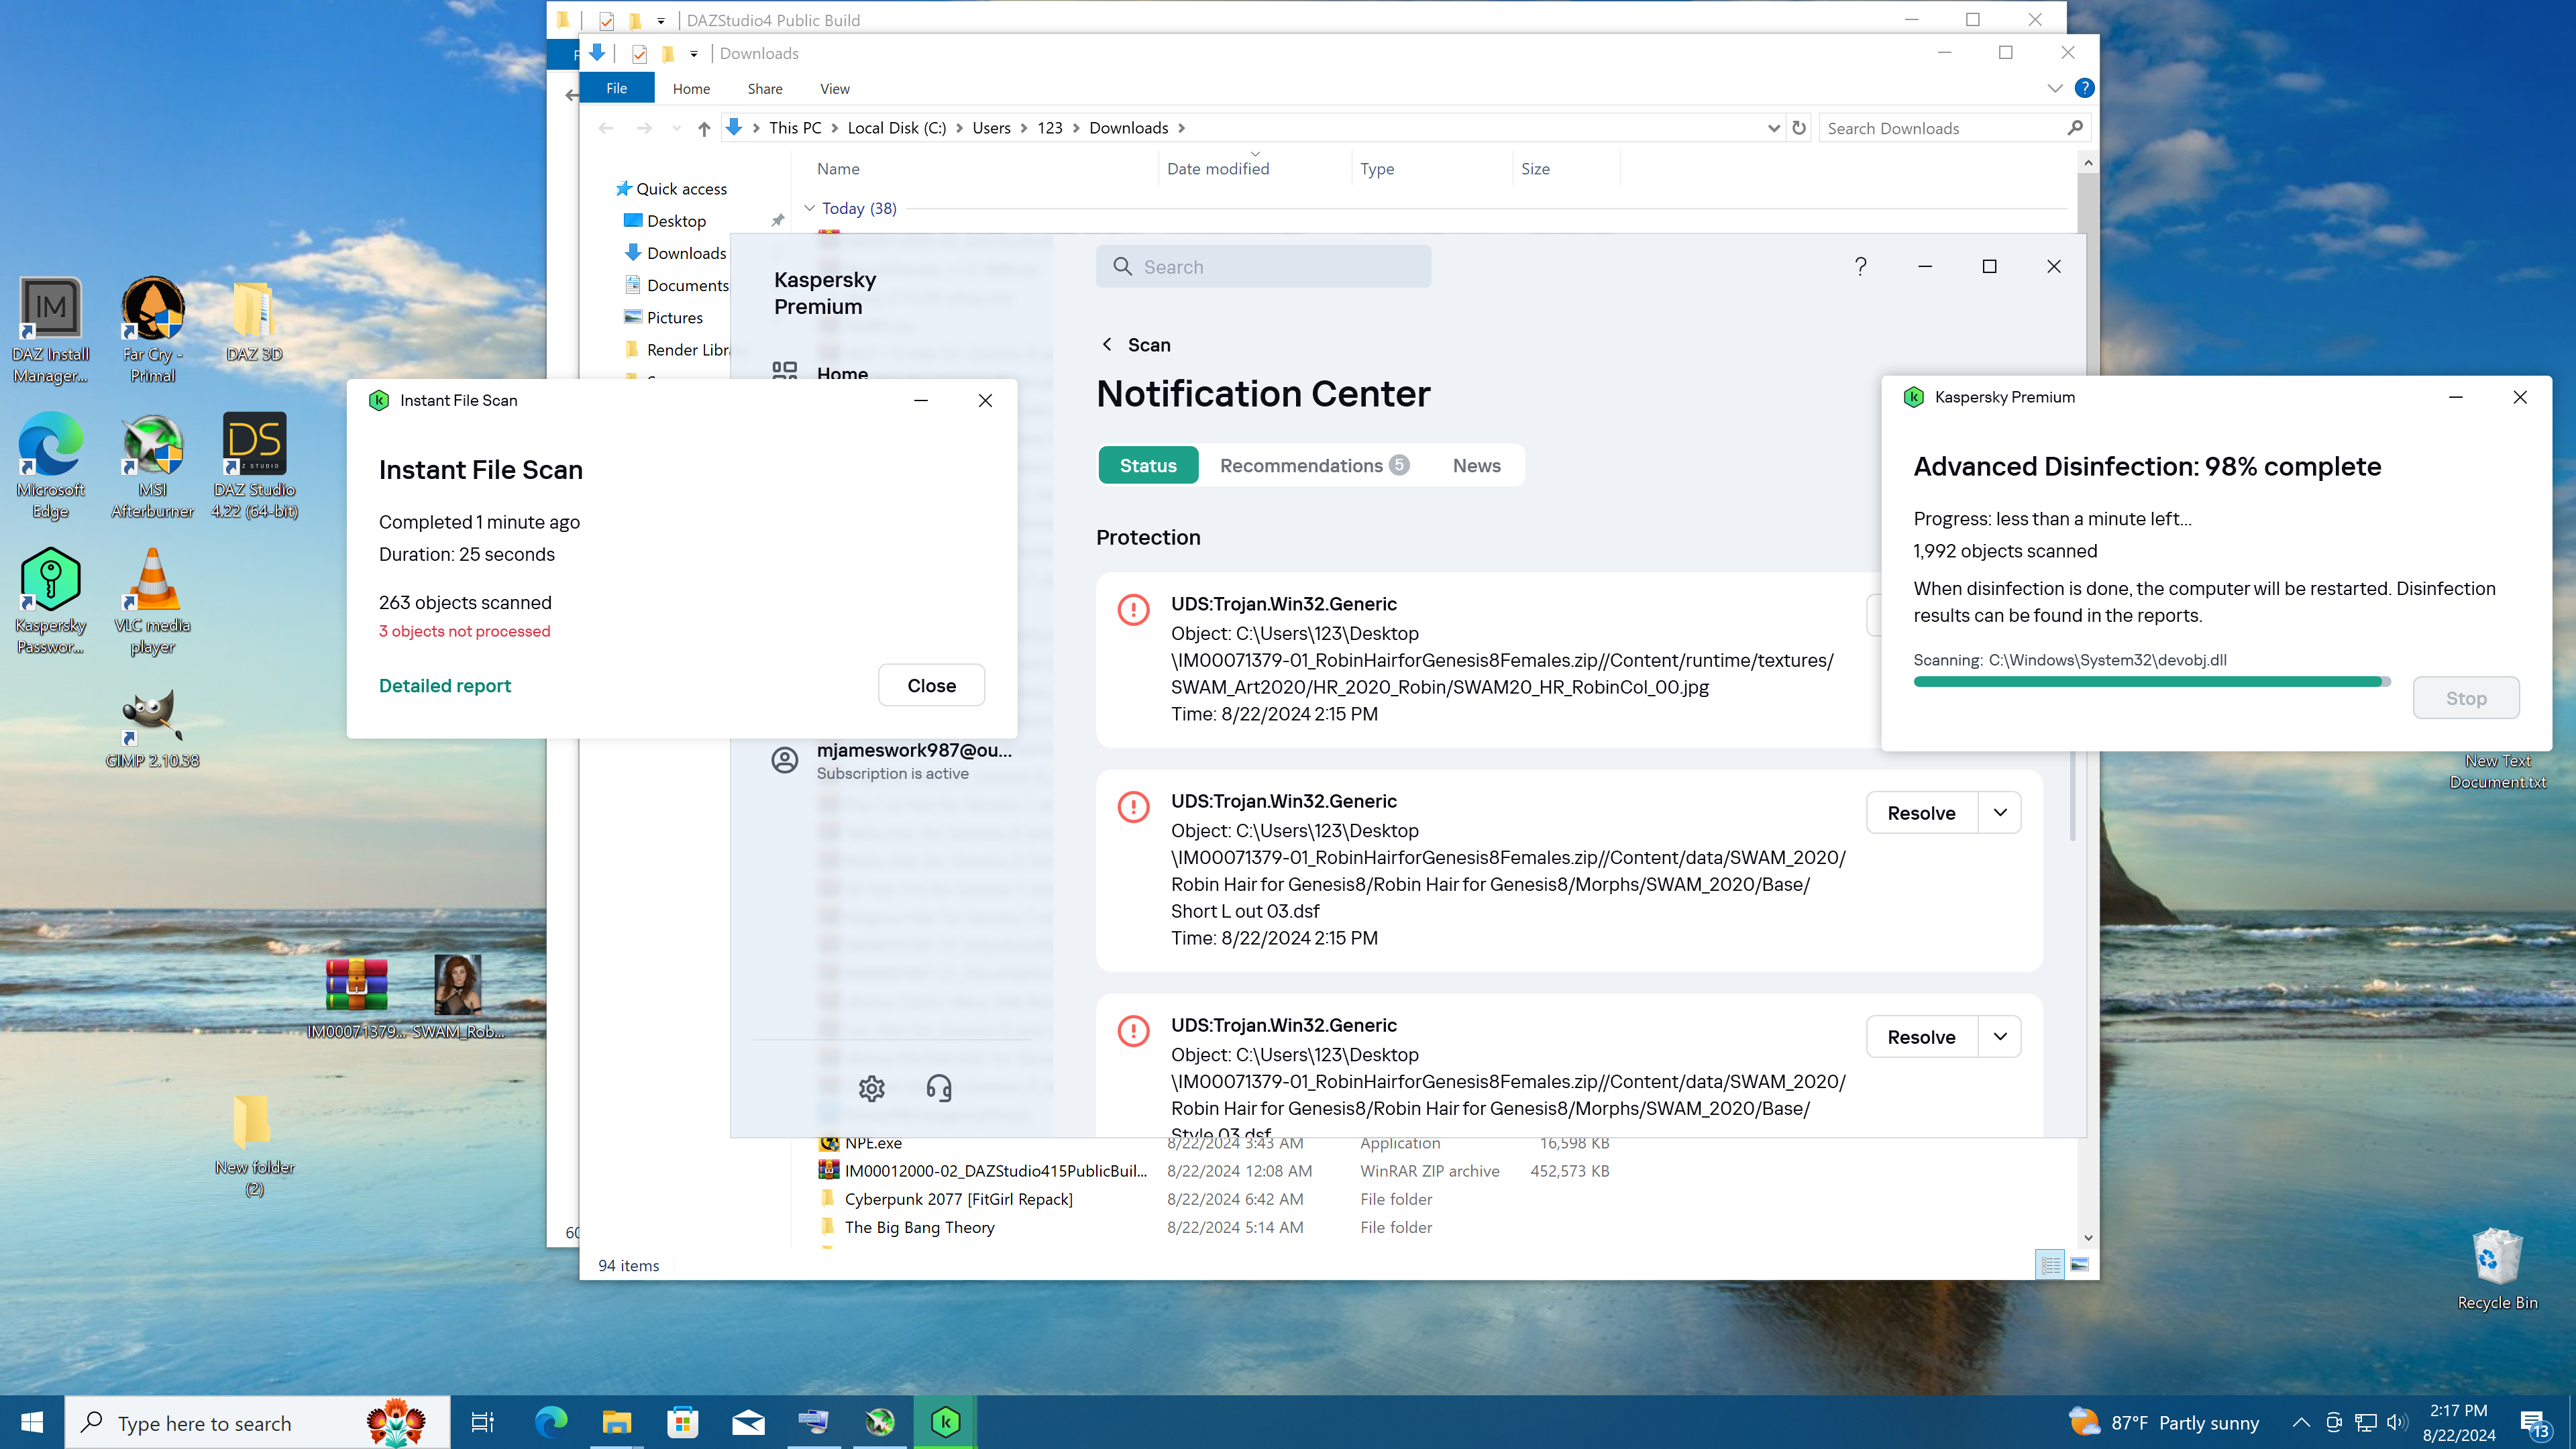Viewport: 2576px width, 1449px height.
Task: Open the Windows Start menu
Action: coord(32,1422)
